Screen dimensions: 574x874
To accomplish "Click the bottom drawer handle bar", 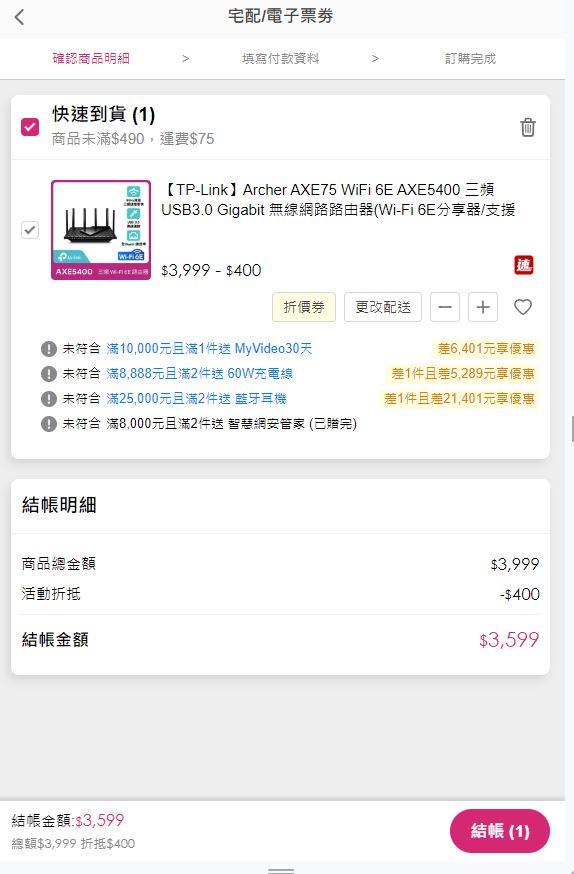I will pos(281,870).
